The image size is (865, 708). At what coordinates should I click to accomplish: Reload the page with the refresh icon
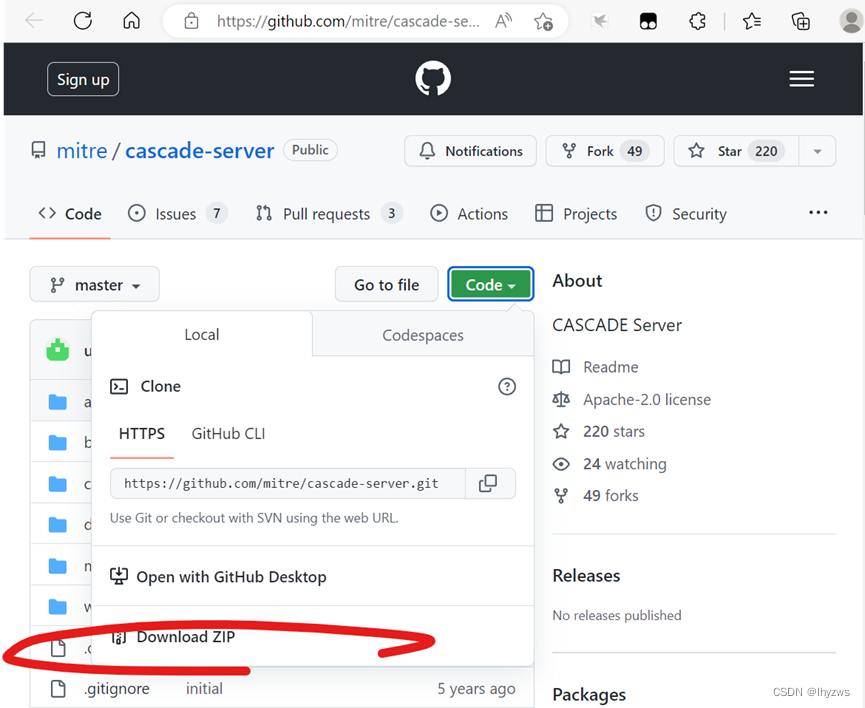click(83, 22)
